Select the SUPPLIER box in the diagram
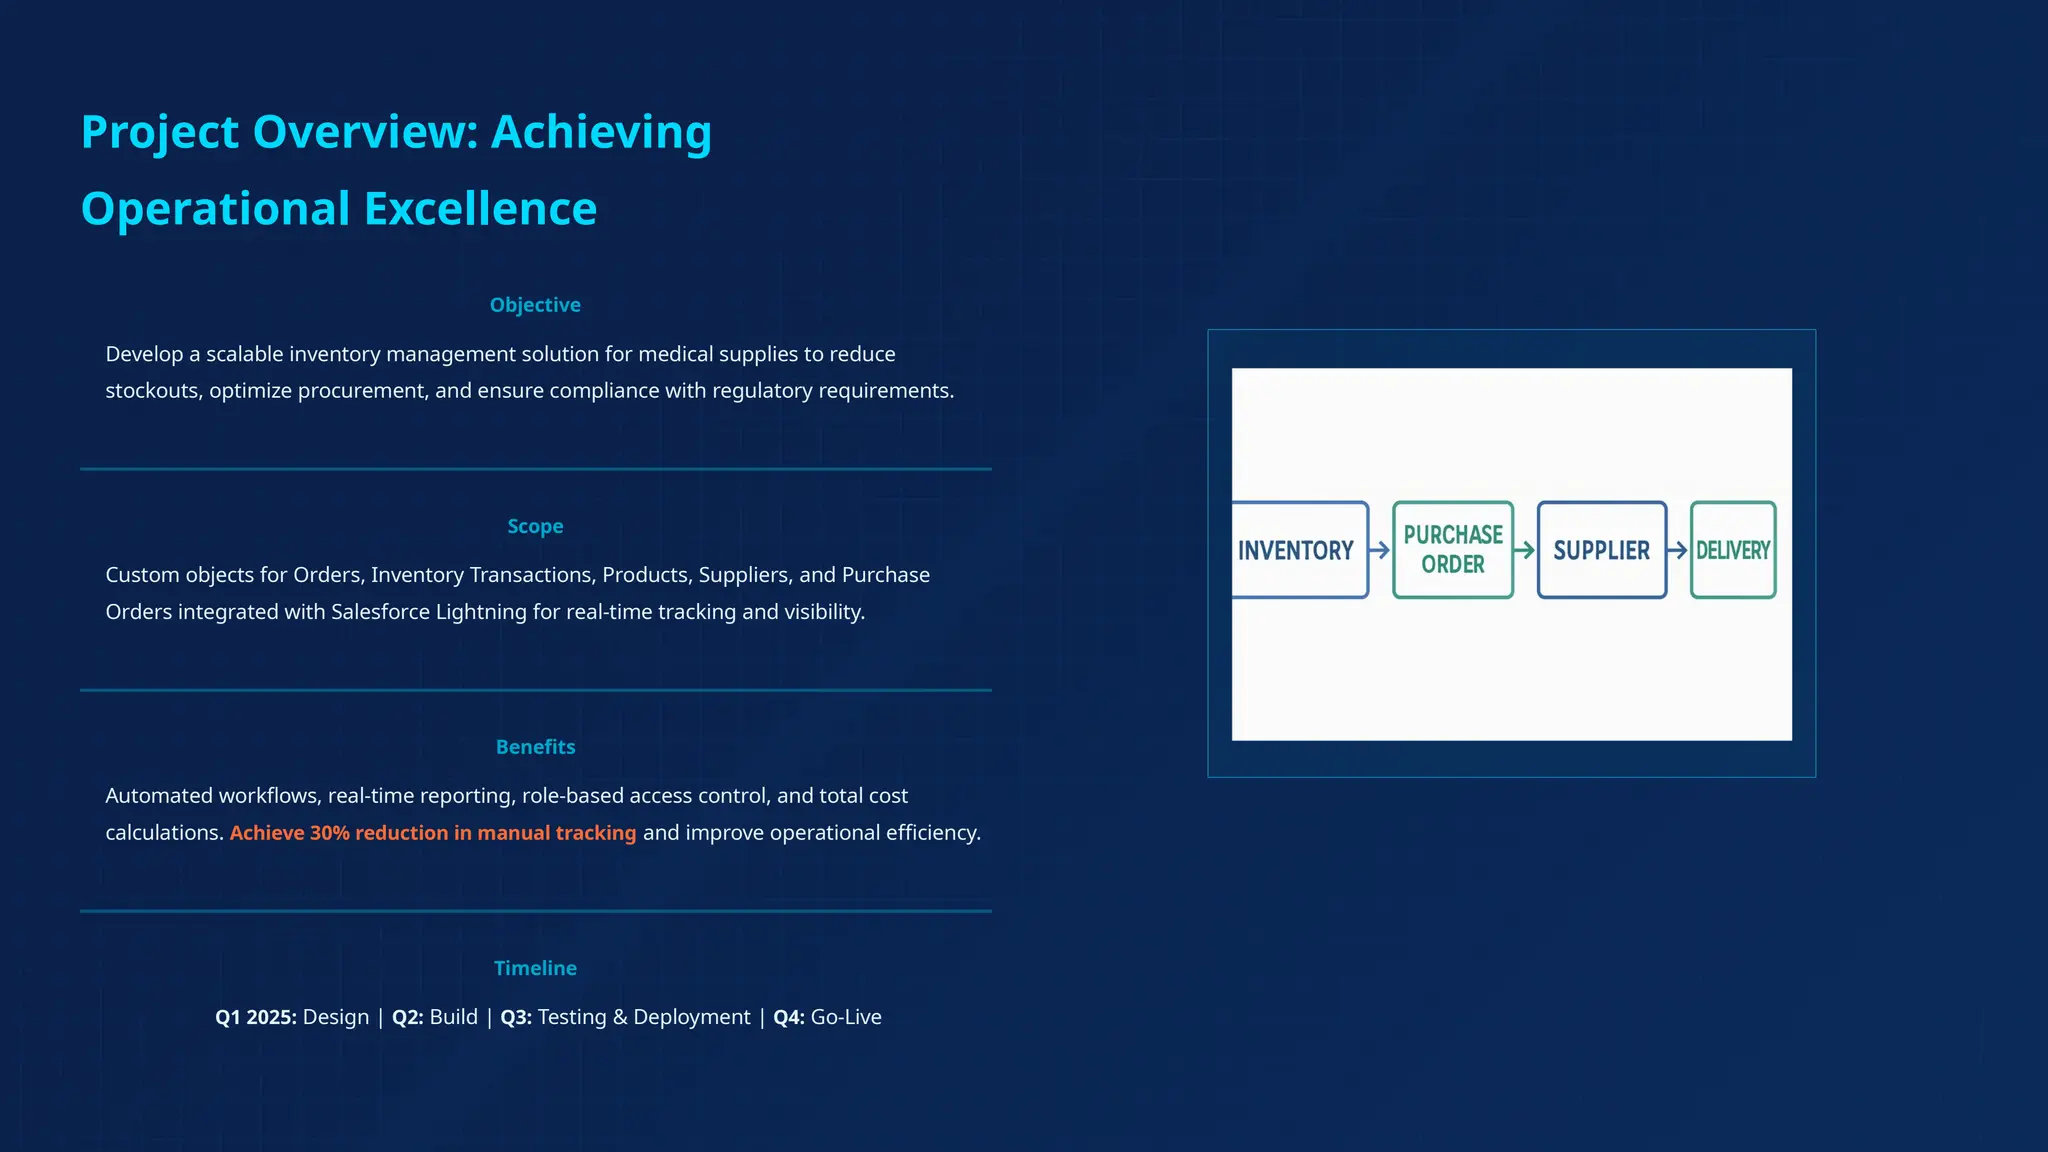This screenshot has height=1152, width=2048. click(1601, 550)
